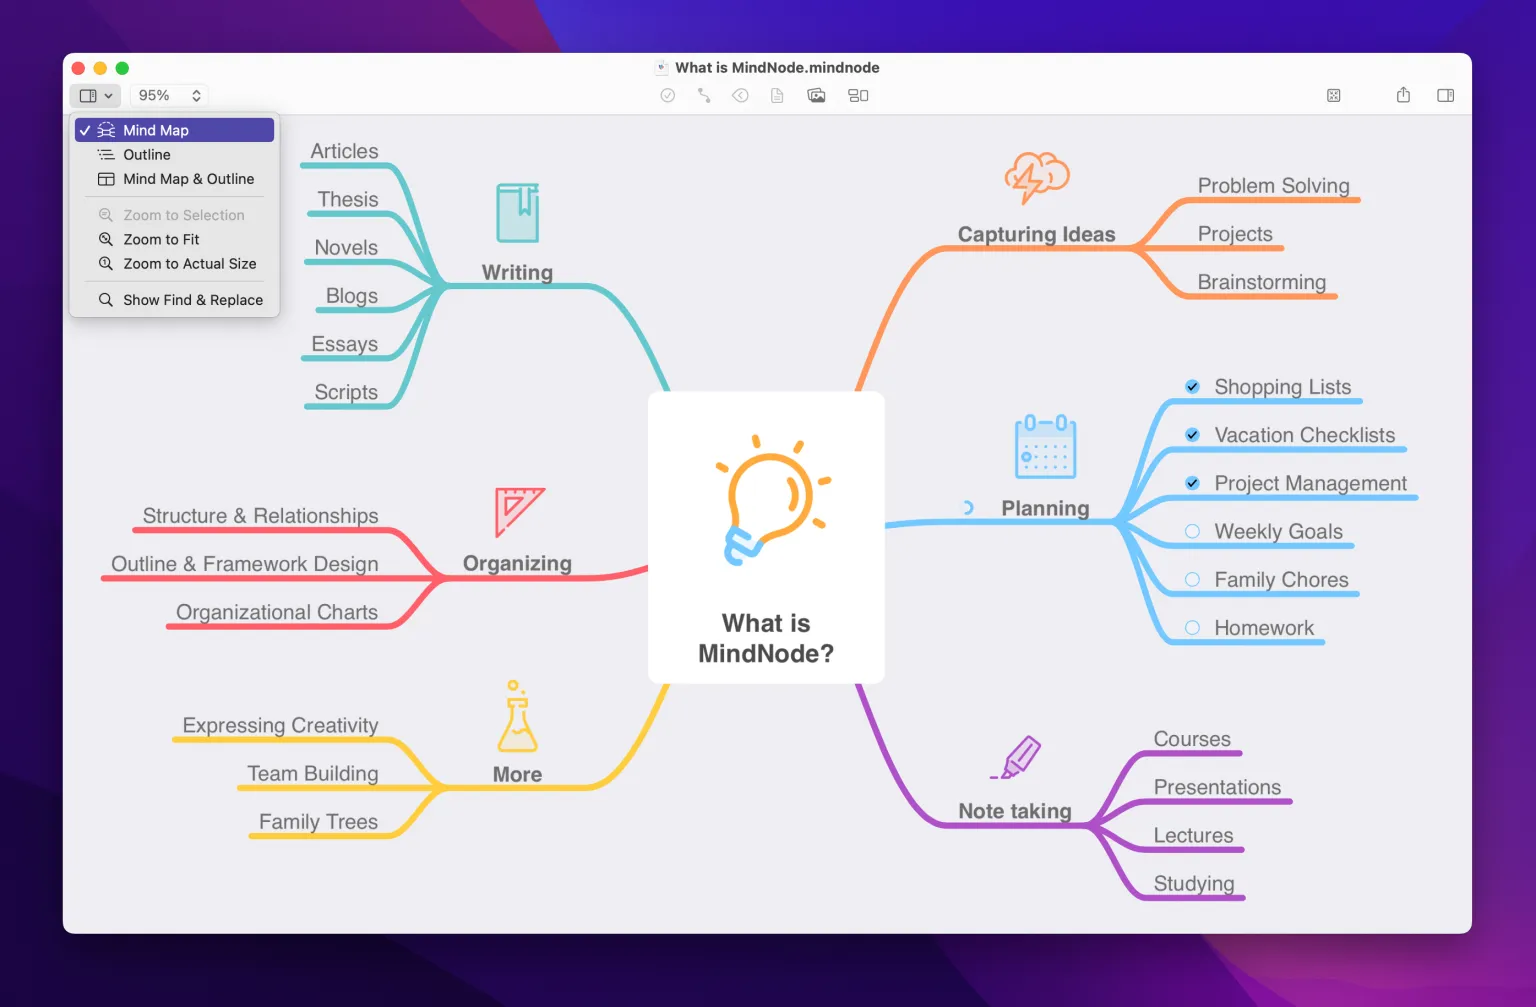This screenshot has height=1007, width=1536.
Task: Open Show Find & Replace
Action: [x=192, y=299]
